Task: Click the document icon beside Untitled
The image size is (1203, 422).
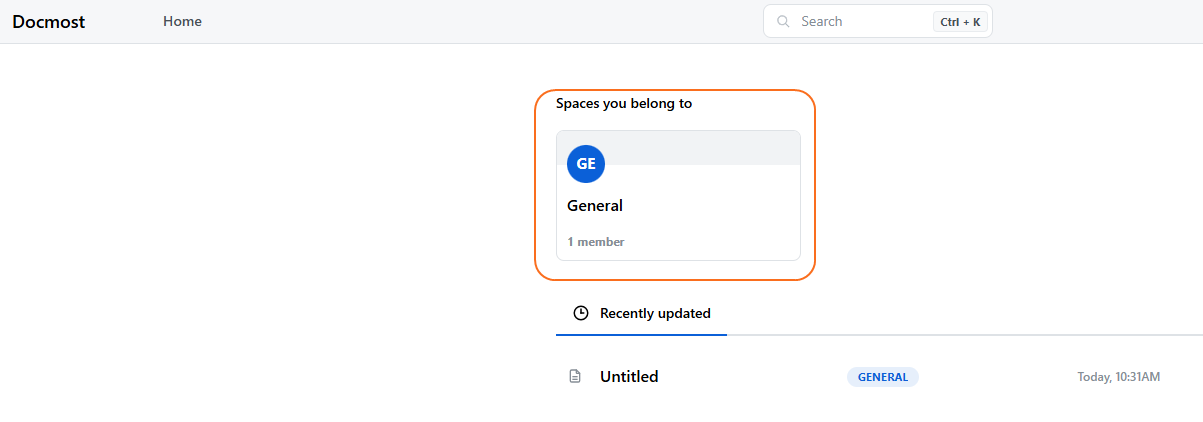Action: pyautogui.click(x=575, y=377)
